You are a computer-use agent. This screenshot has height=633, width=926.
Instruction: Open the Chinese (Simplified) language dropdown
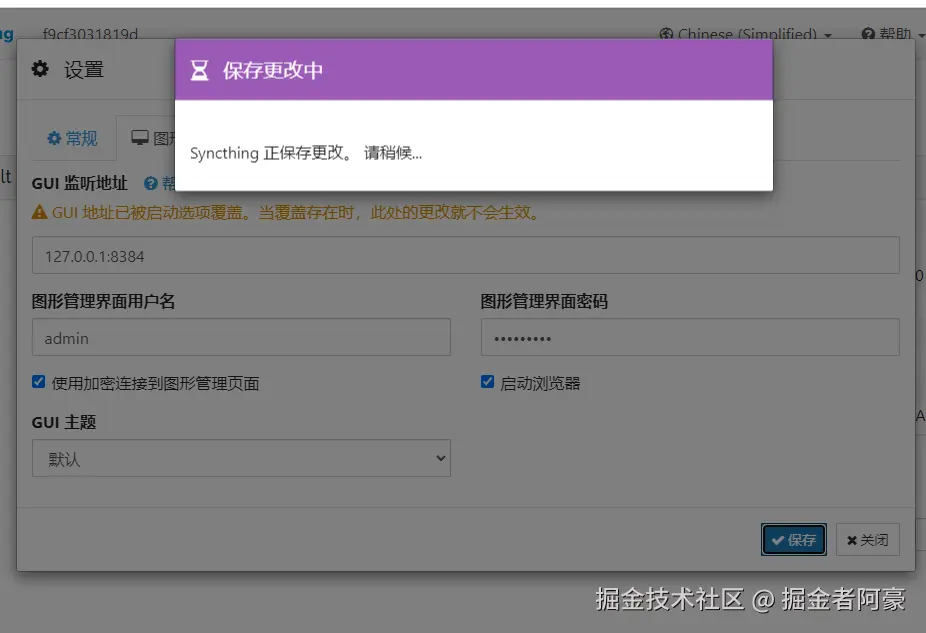pyautogui.click(x=745, y=34)
